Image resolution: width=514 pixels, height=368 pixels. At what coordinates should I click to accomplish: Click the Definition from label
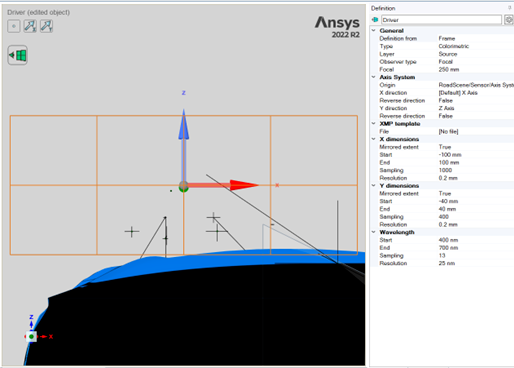[x=398, y=38]
